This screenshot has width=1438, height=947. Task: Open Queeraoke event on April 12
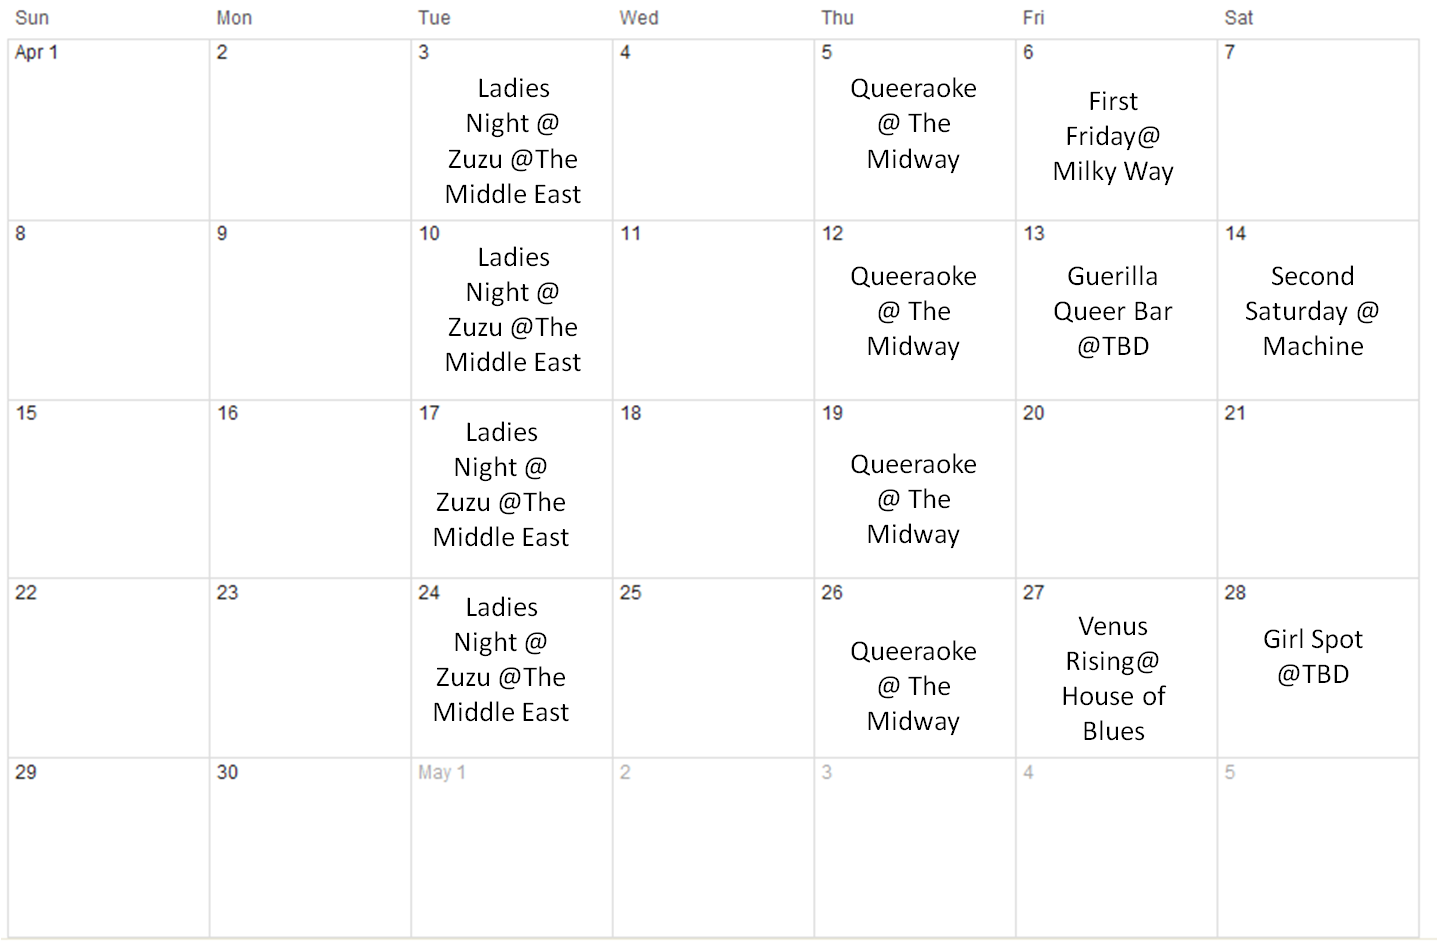913,311
